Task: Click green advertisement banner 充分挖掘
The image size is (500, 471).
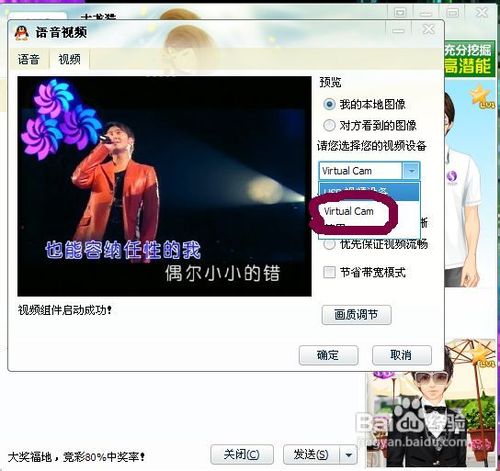Action: click(470, 59)
